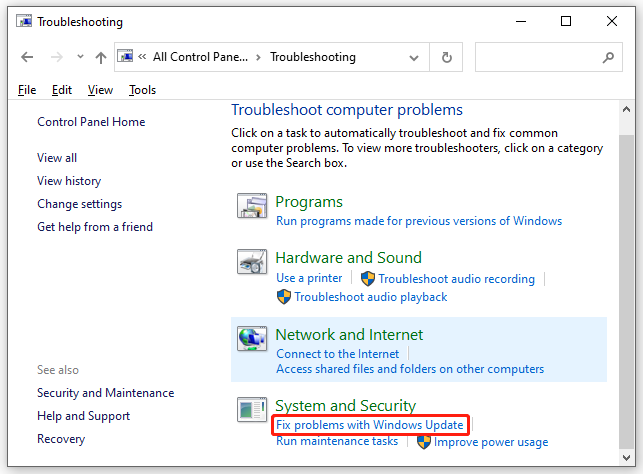This screenshot has width=643, height=474.
Task: Select All Control Panel breadcrumb
Action: 200,57
